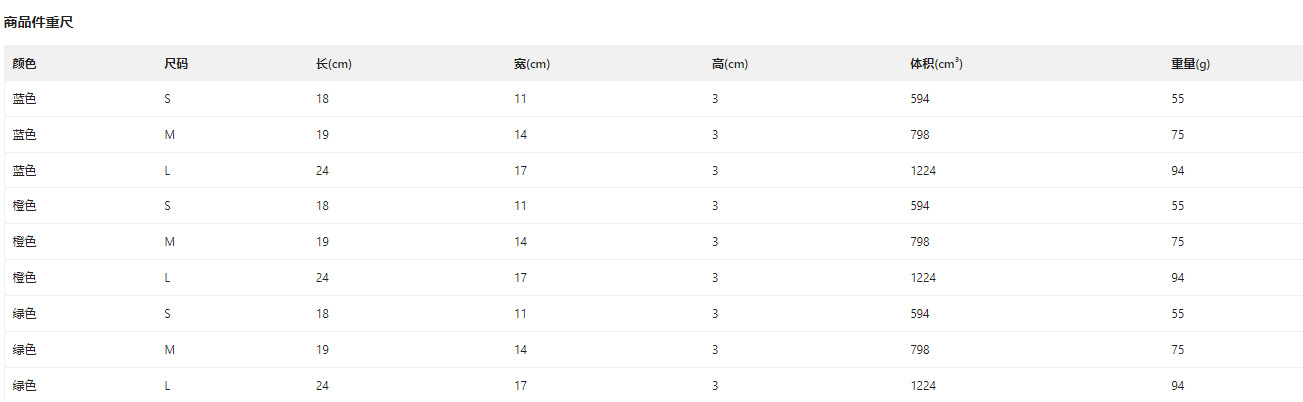Image resolution: width=1303 pixels, height=402 pixels.
Task: Click the 高(cm) column header
Action: tap(730, 64)
